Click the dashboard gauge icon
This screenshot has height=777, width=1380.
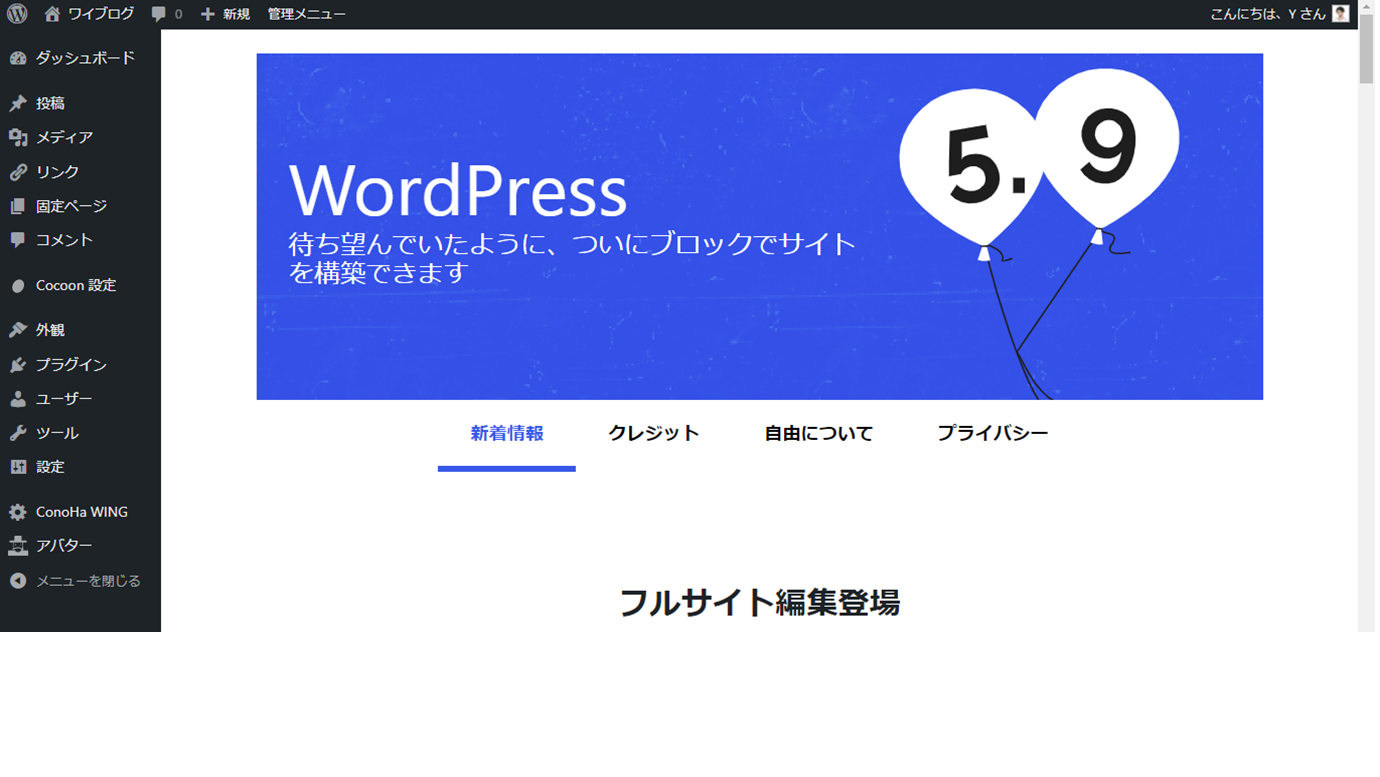[18, 58]
